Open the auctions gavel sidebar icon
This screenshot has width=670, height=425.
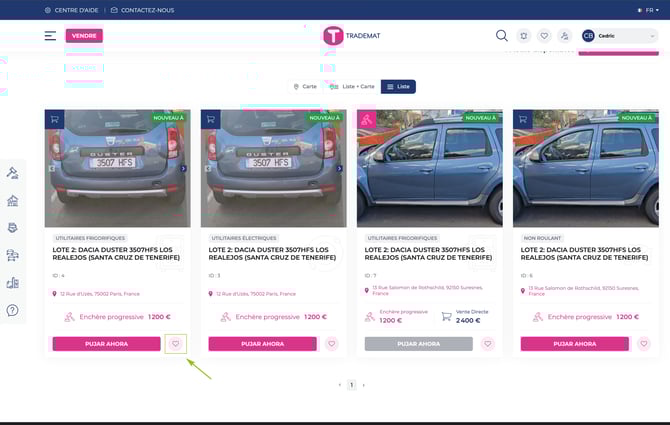point(13,173)
